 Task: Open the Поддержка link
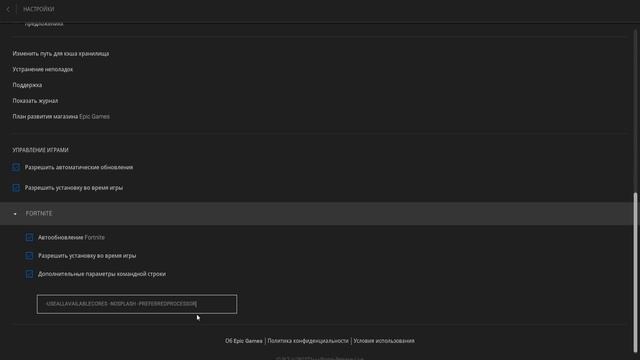point(27,85)
